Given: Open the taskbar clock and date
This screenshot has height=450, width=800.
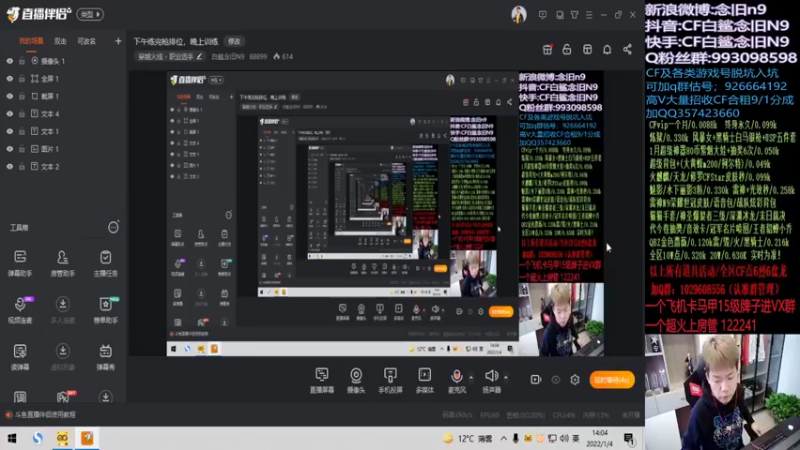Looking at the screenshot, I should pos(599,438).
